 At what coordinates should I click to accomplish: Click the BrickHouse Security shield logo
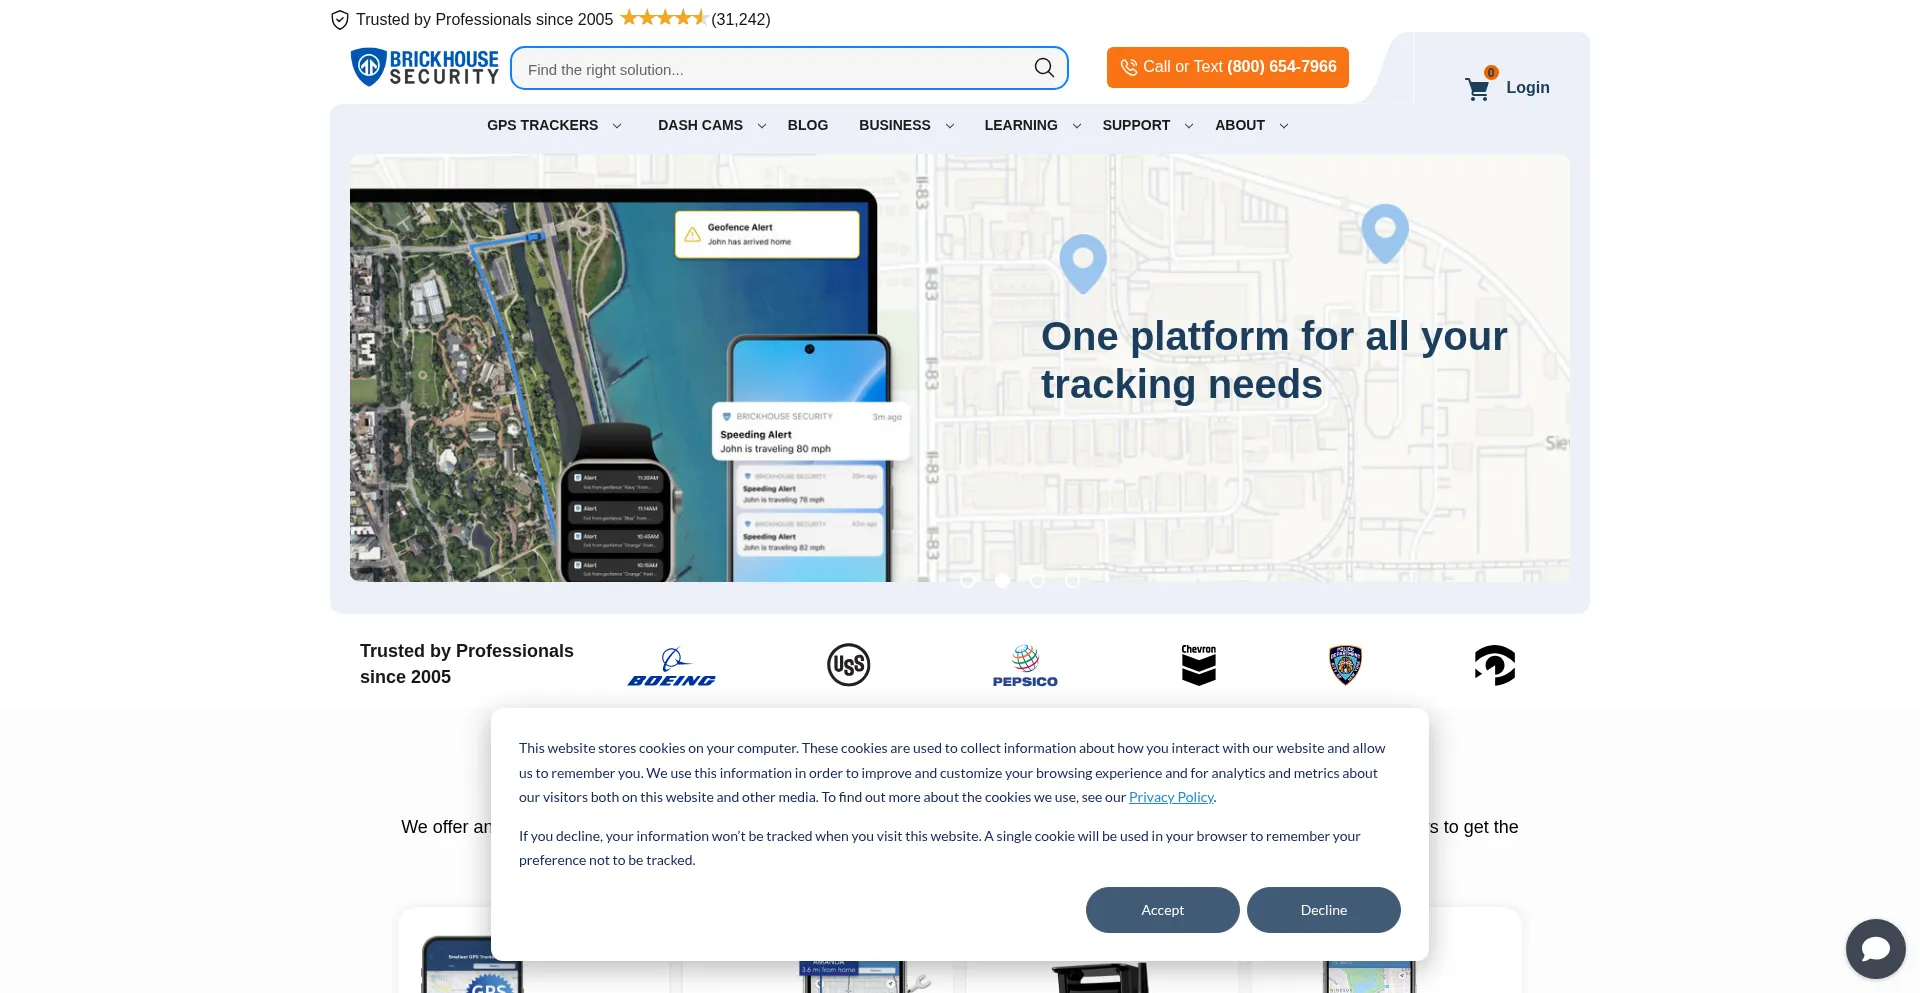pyautogui.click(x=424, y=67)
